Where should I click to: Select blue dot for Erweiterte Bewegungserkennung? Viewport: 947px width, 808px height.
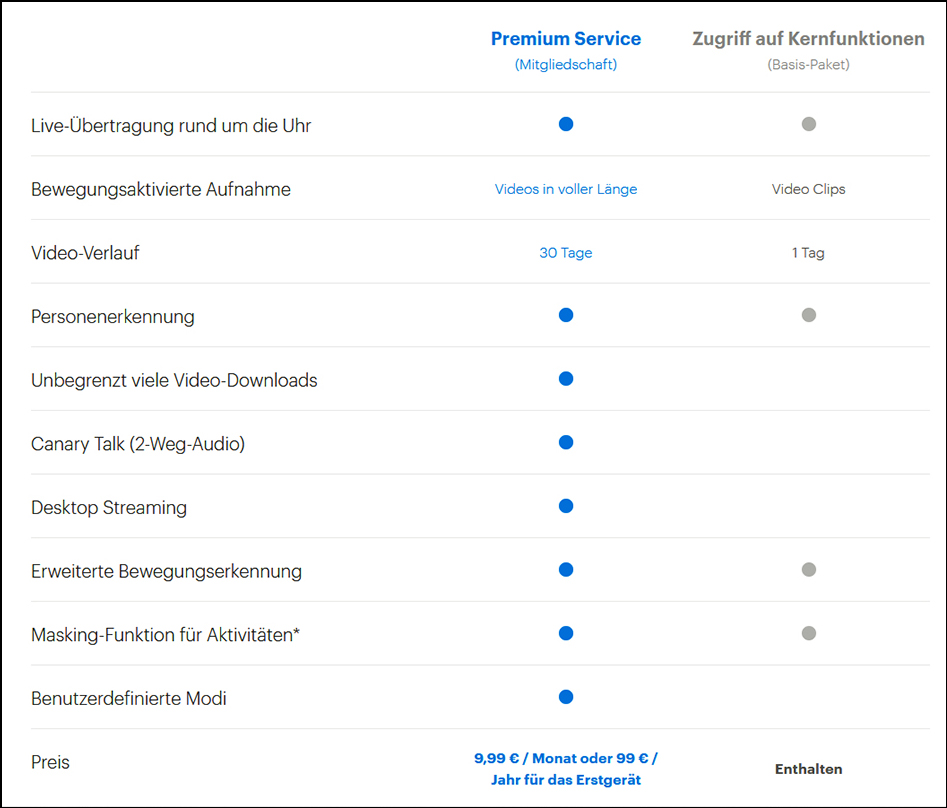tap(566, 569)
